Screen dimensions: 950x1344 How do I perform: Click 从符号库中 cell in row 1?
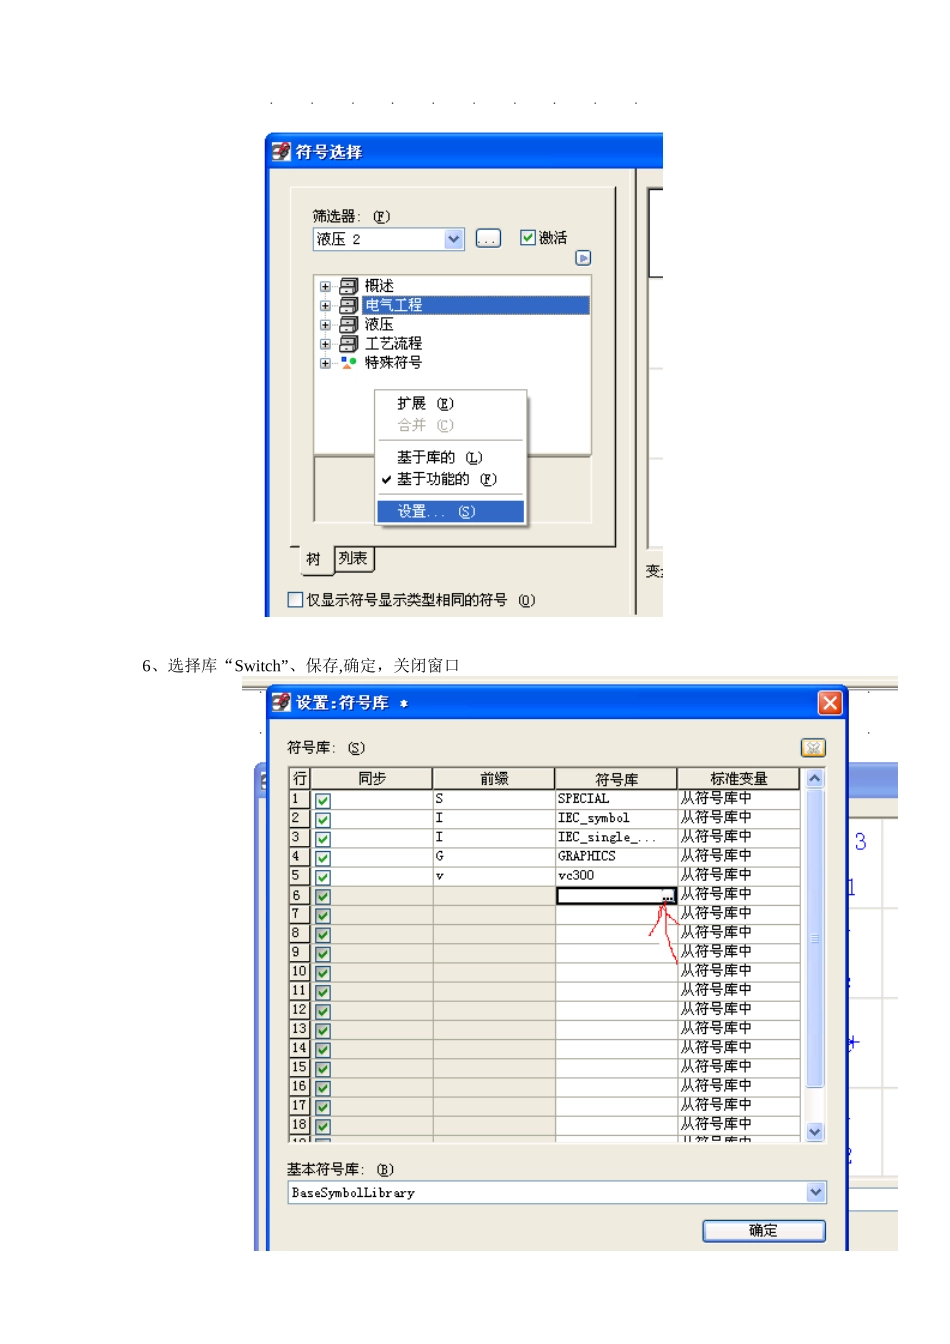tap(739, 799)
